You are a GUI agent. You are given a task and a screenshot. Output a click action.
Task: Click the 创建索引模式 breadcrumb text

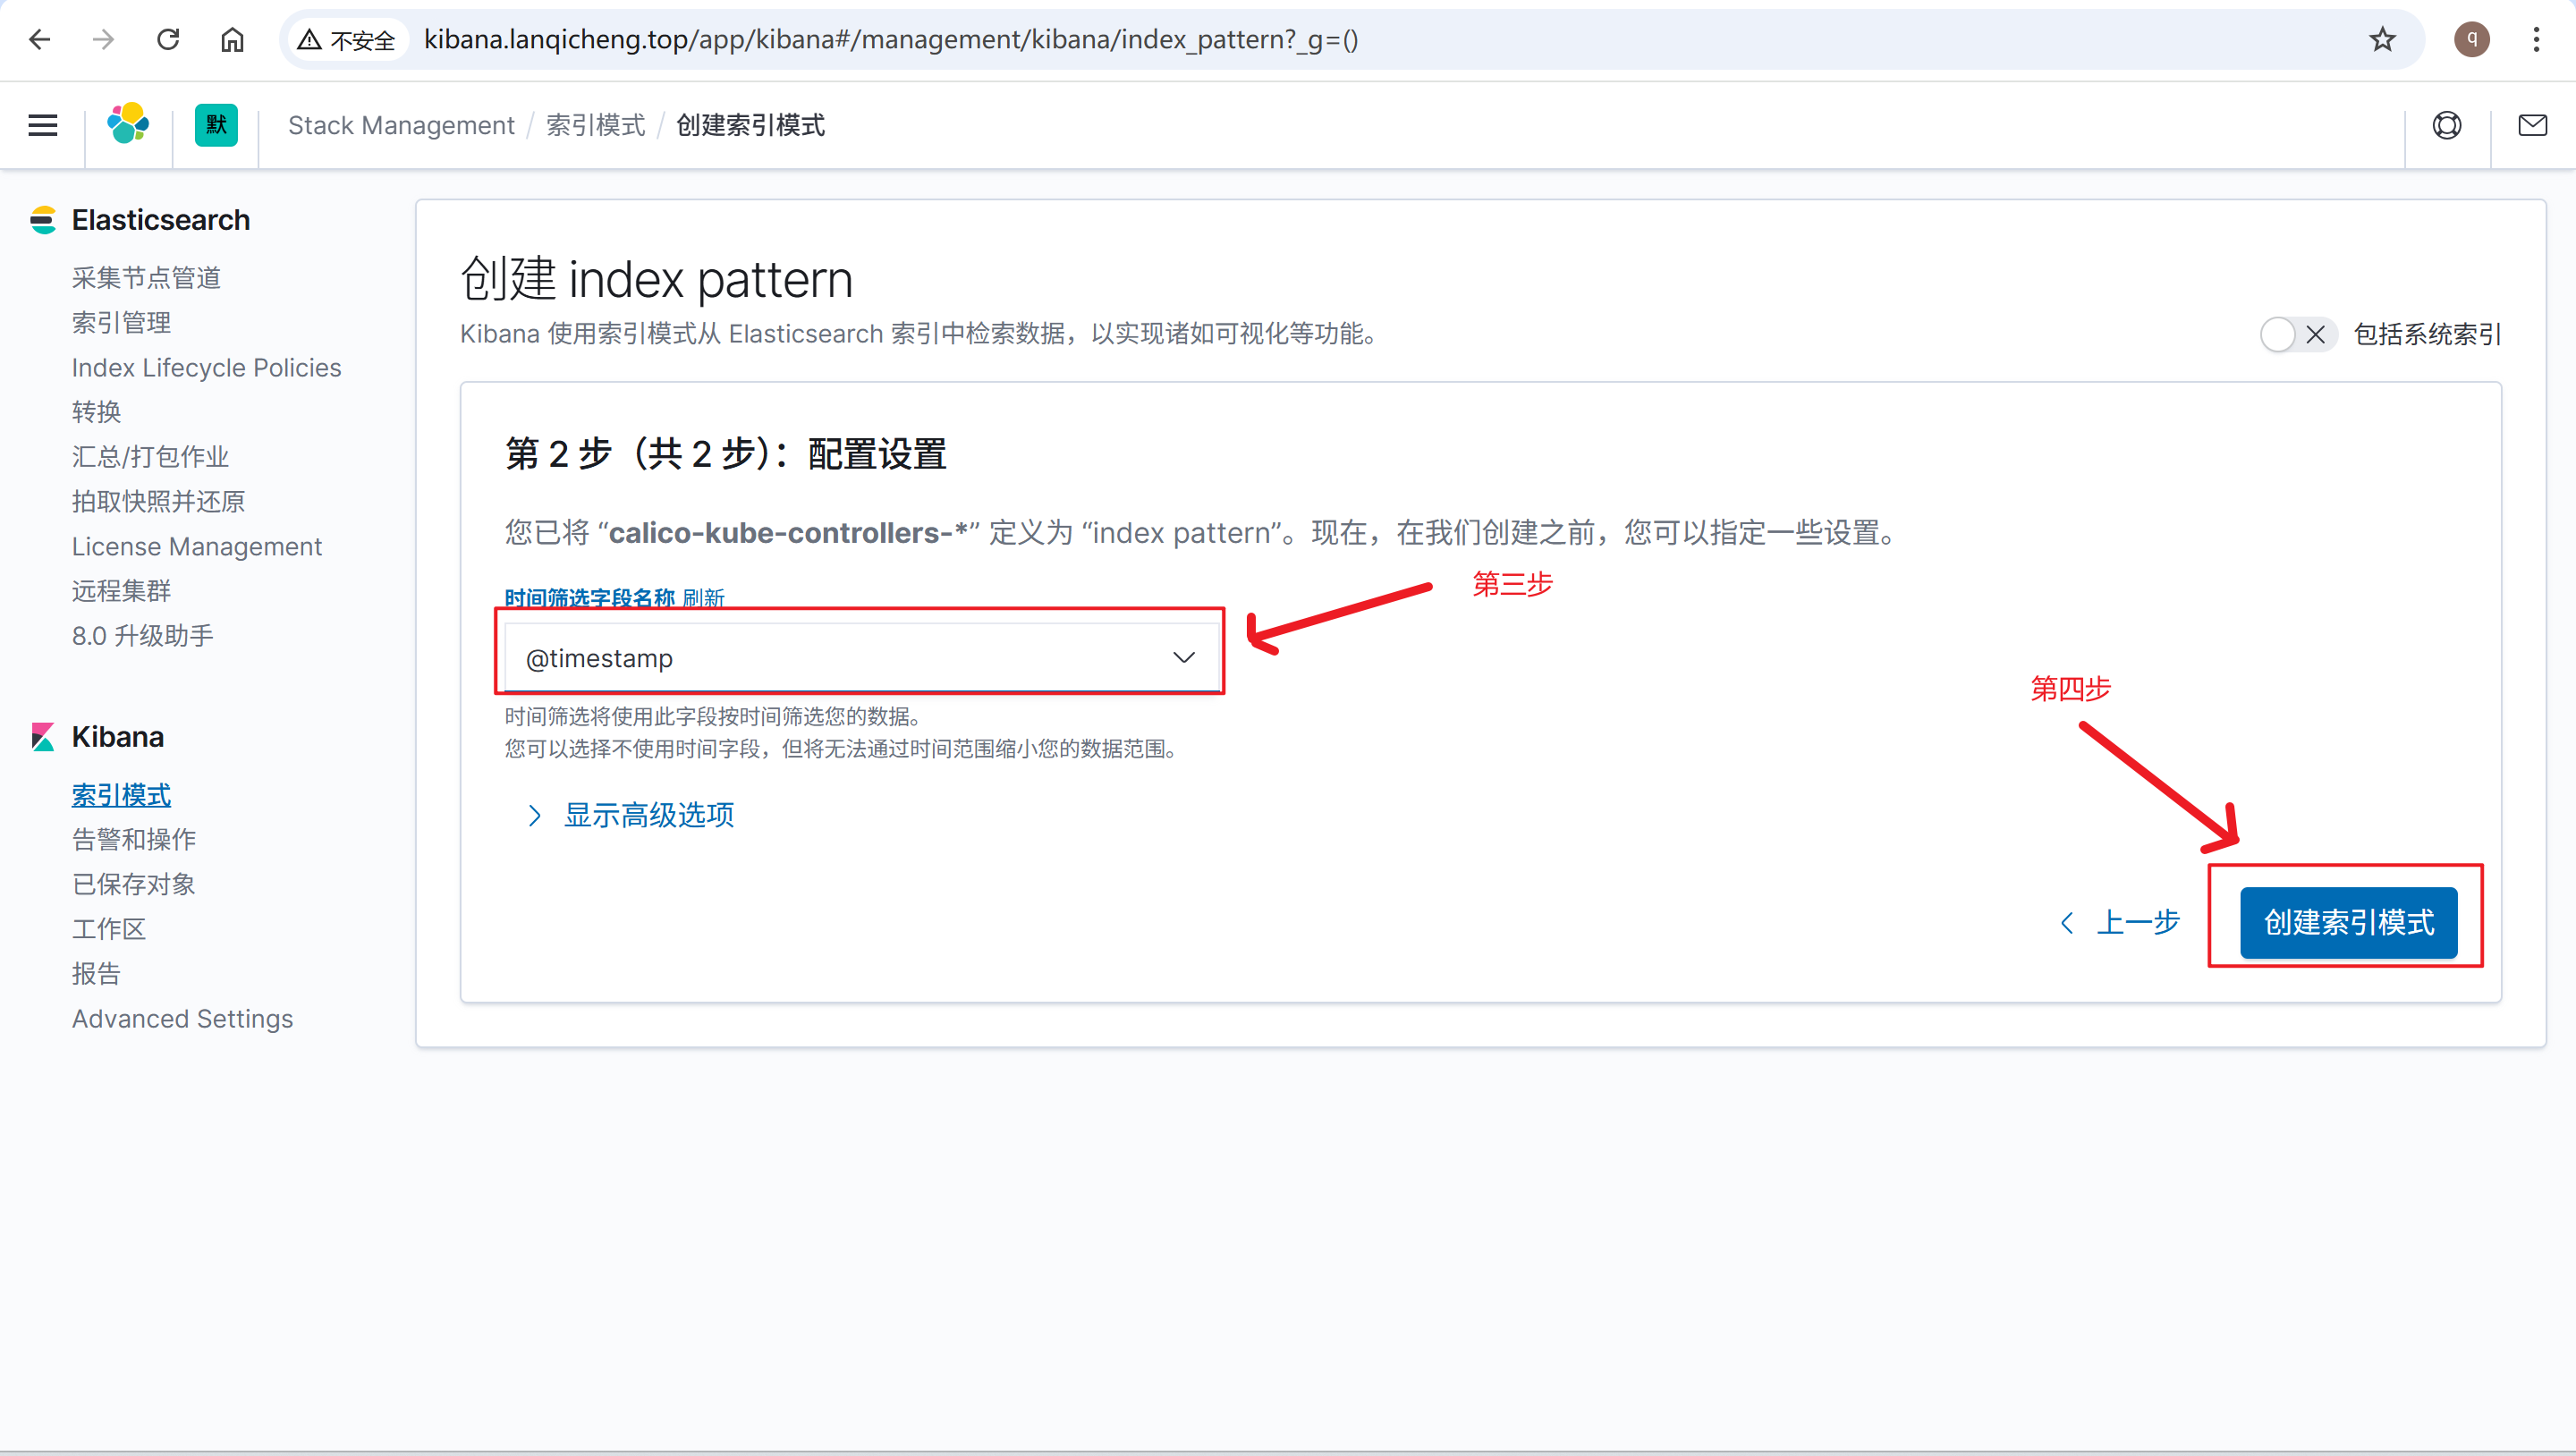(x=751, y=125)
